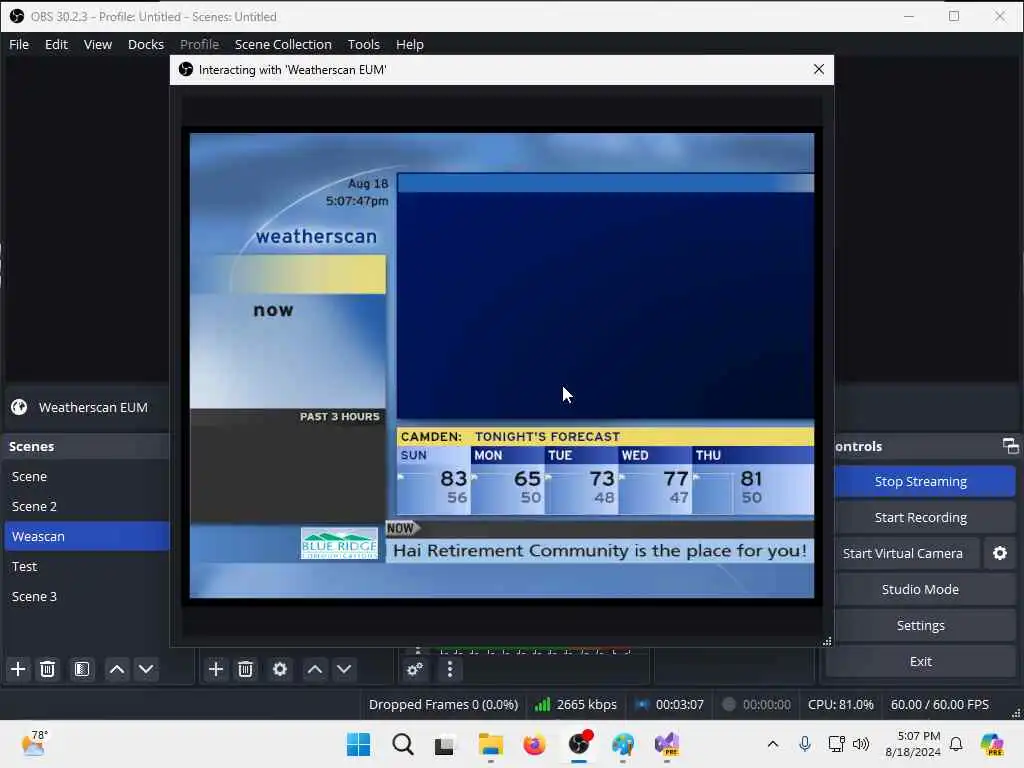The width and height of the screenshot is (1024, 768).
Task: Click the Exit button
Action: tap(920, 661)
